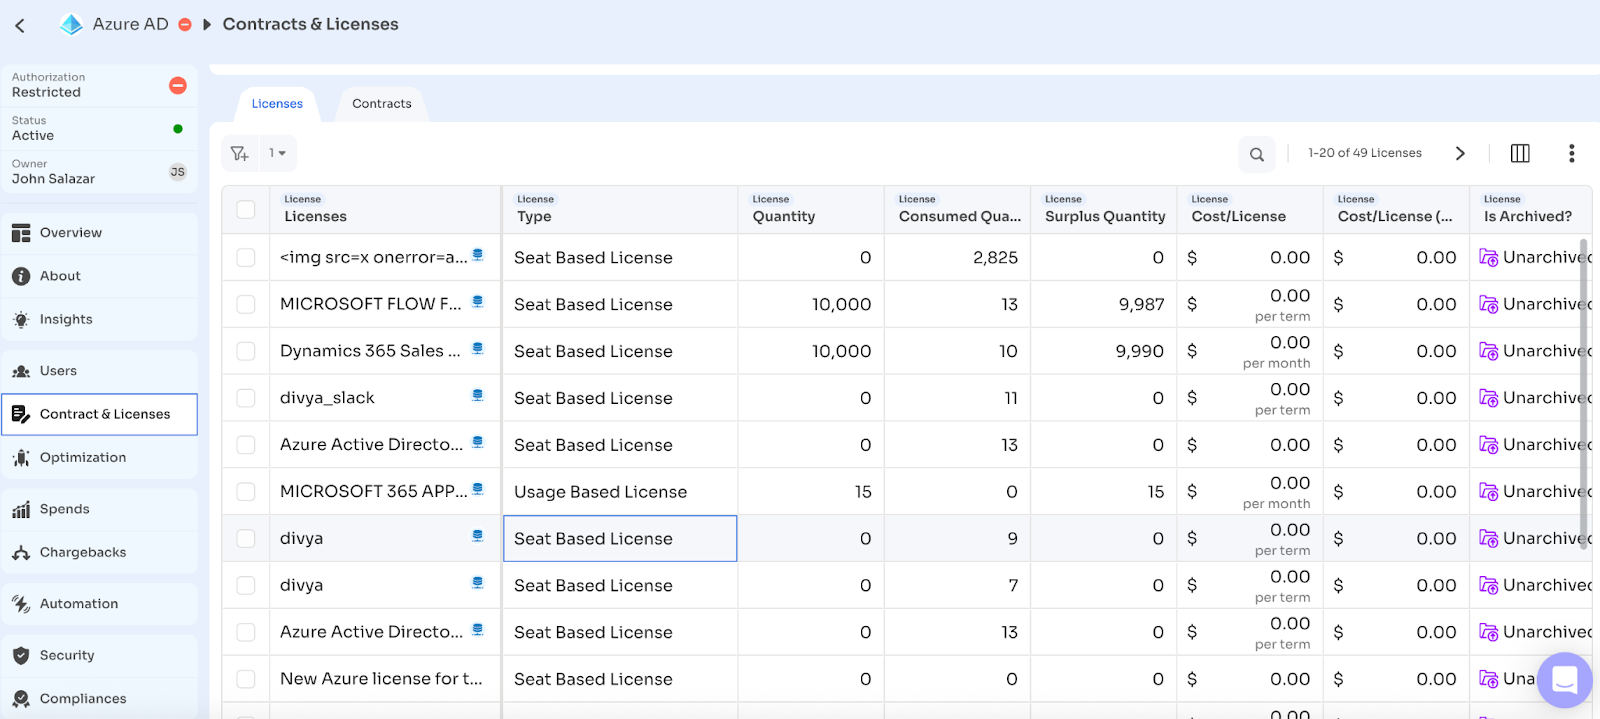Click the Authorization Restricted status field
The width and height of the screenshot is (1600, 719).
[99, 85]
